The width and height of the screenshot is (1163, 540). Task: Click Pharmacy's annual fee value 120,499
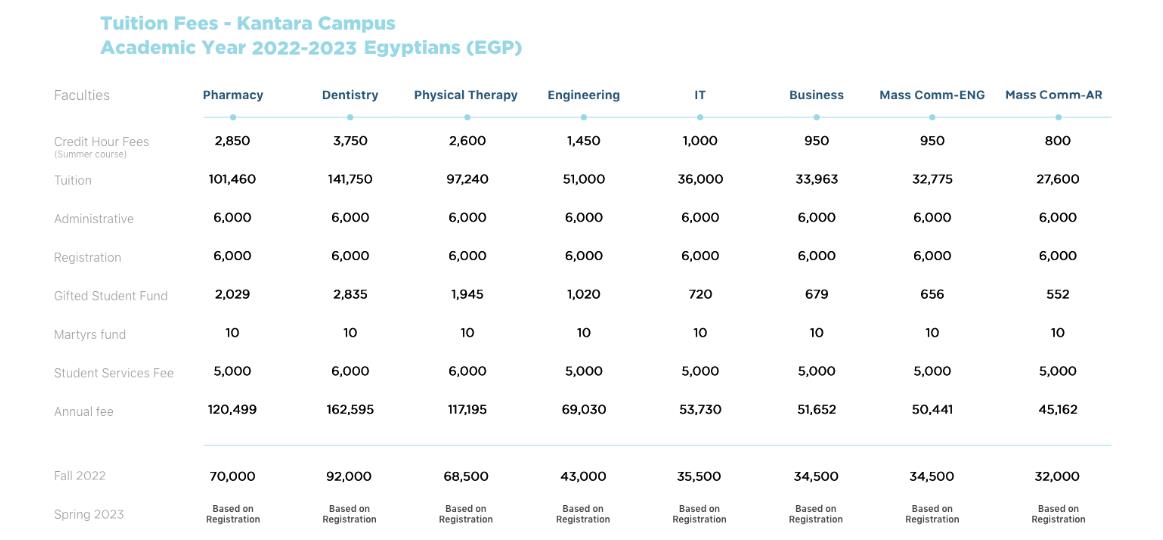coord(232,410)
